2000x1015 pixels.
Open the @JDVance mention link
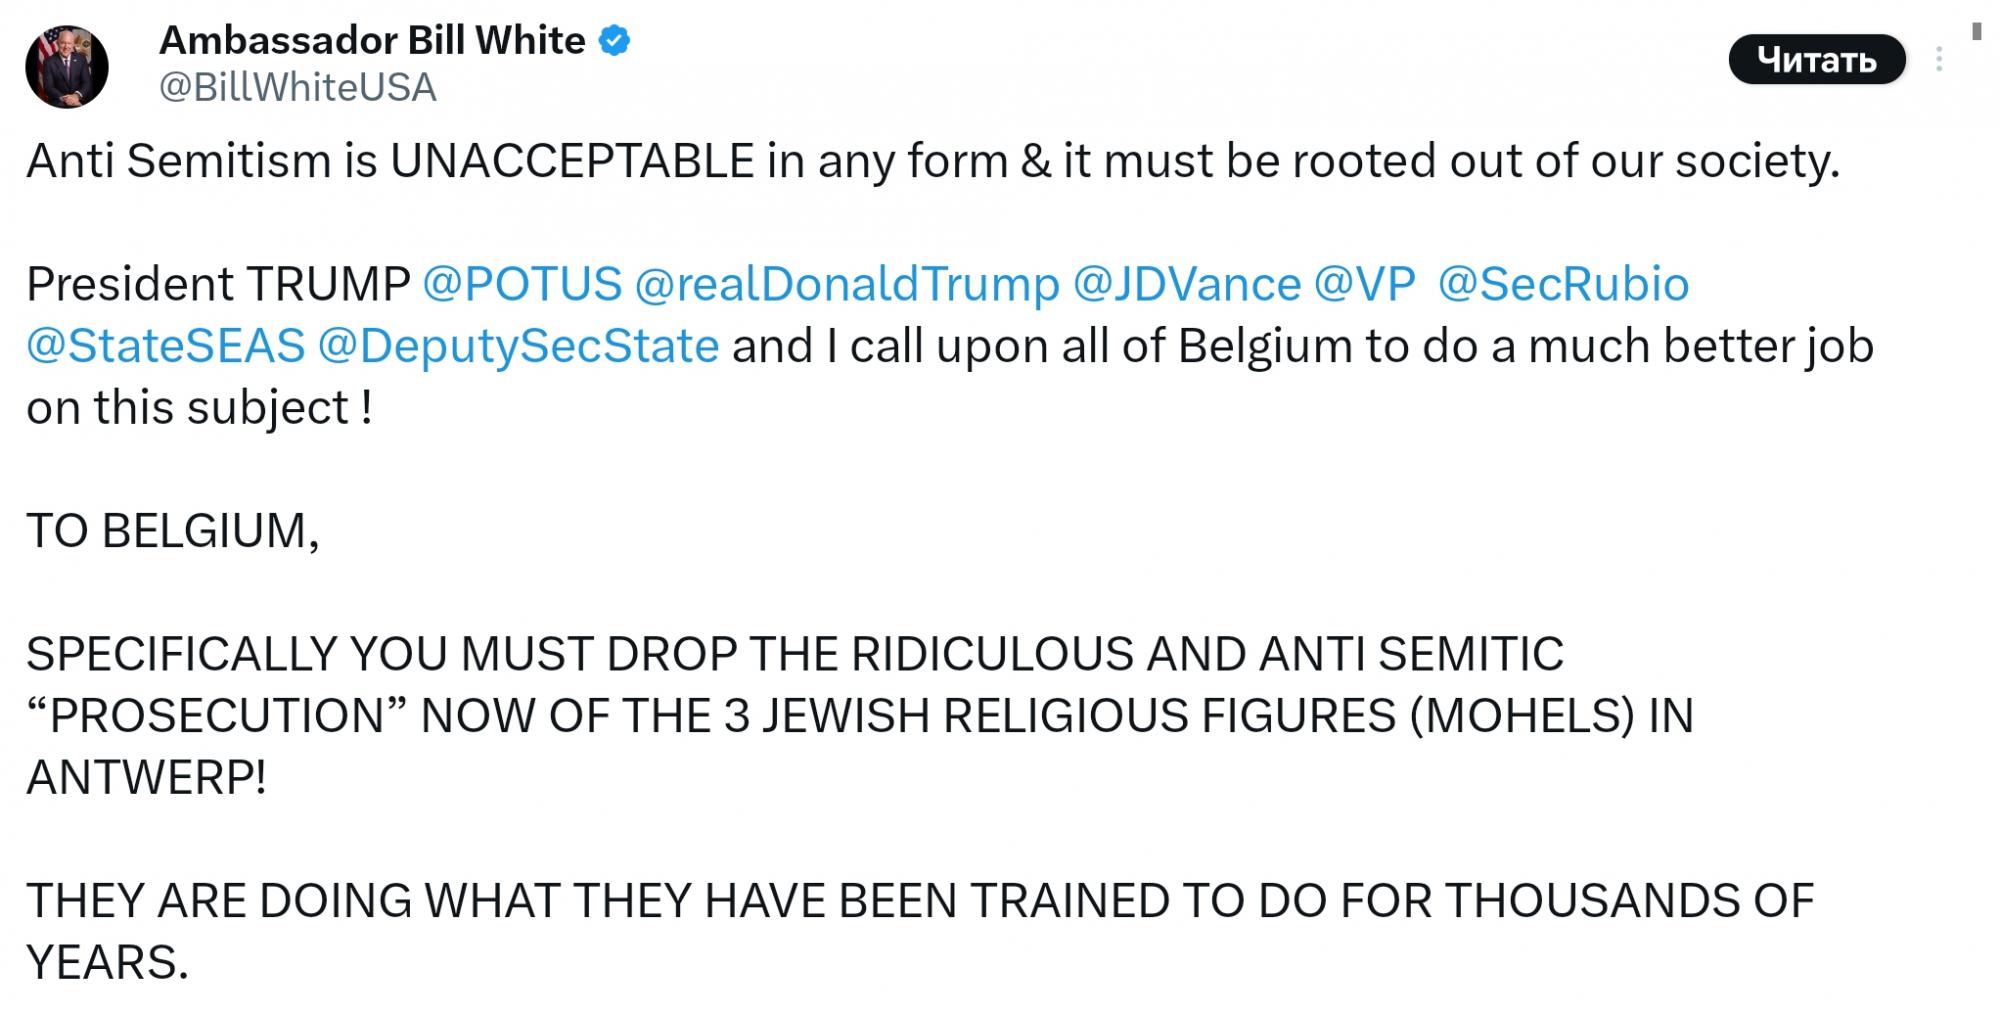pyautogui.click(x=1186, y=284)
